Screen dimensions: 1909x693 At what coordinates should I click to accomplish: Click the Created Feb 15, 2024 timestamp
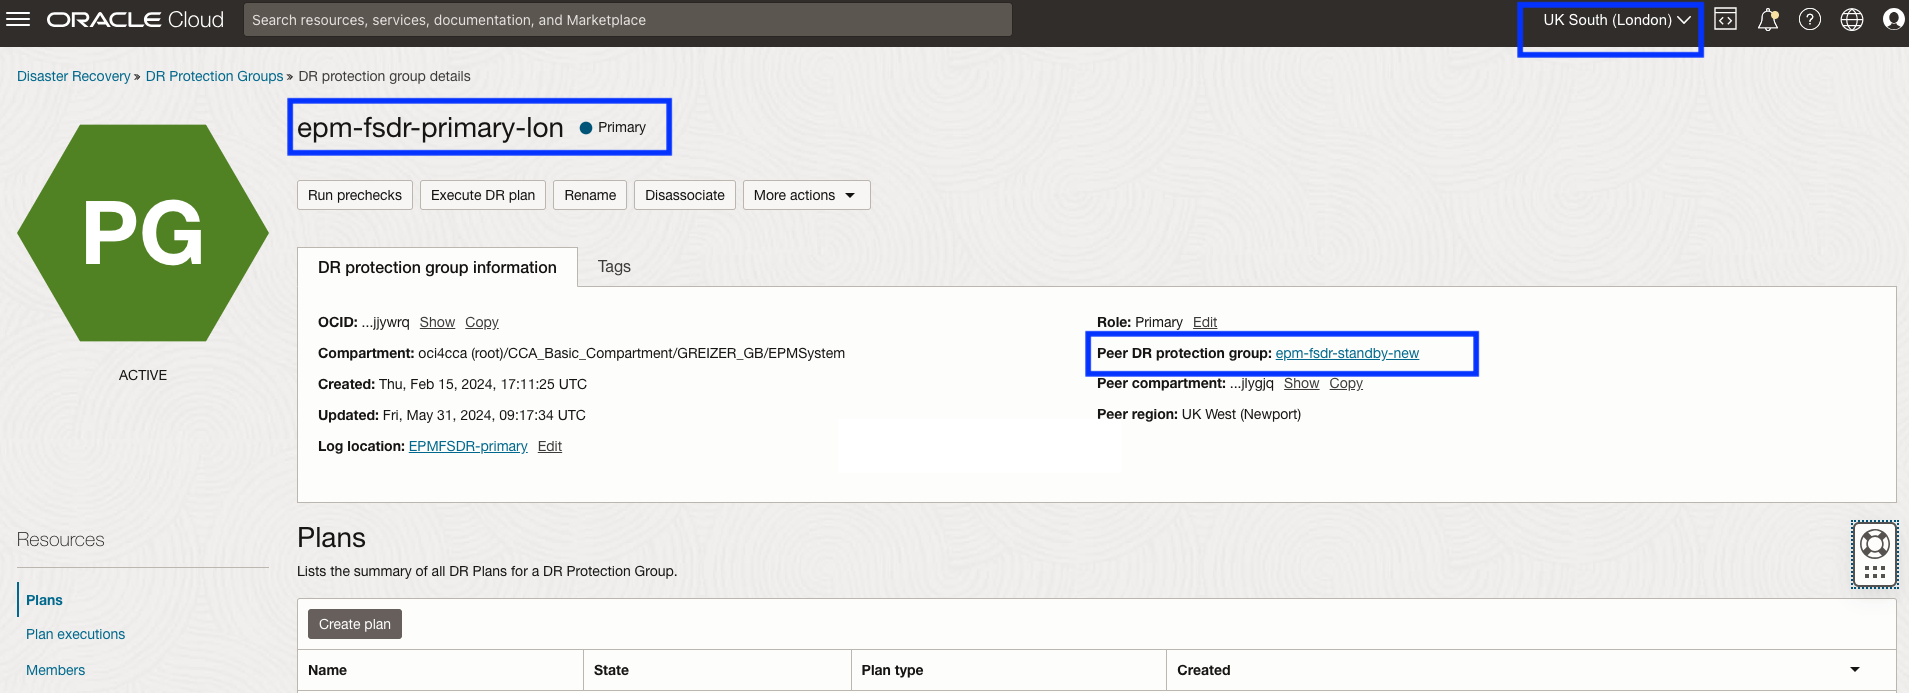pyautogui.click(x=483, y=384)
